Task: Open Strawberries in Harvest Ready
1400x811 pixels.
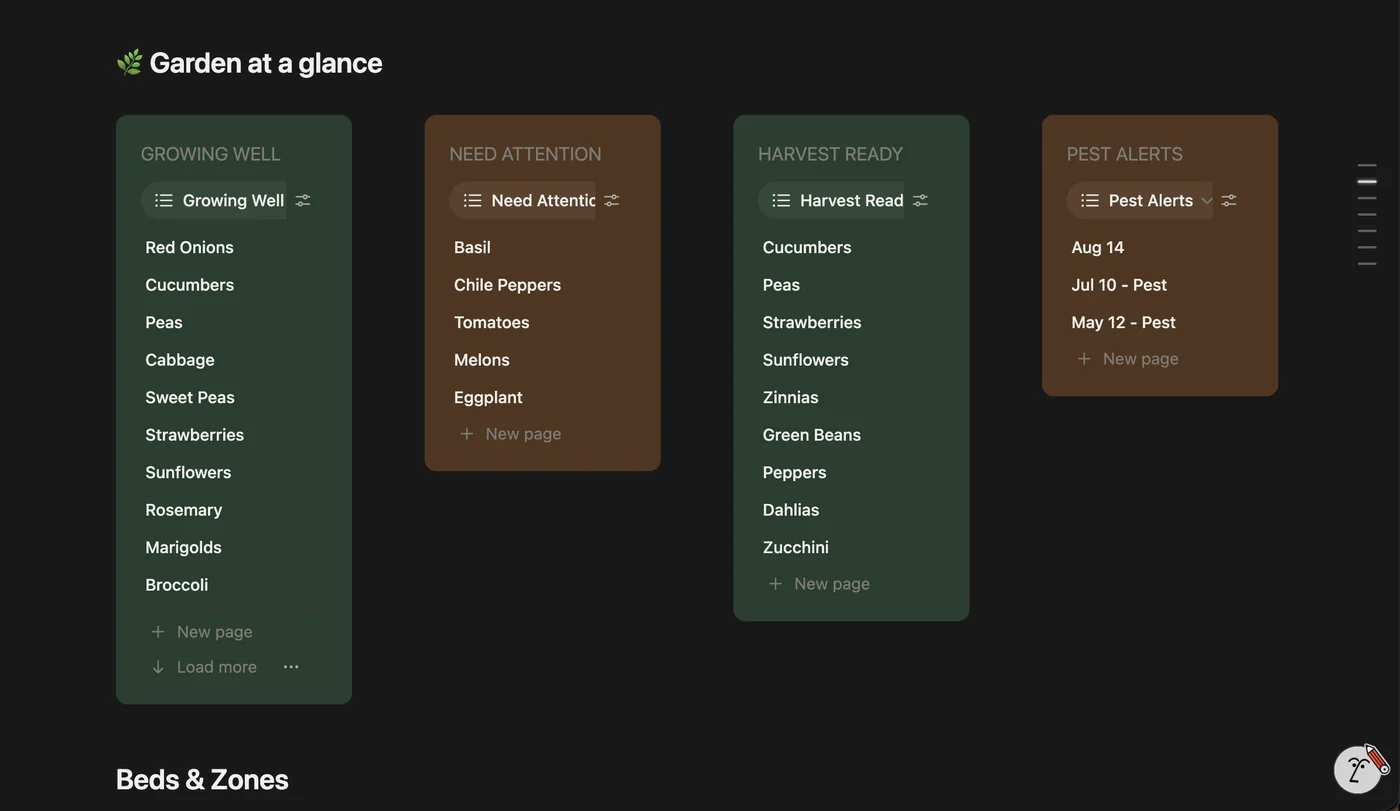Action: click(x=812, y=322)
